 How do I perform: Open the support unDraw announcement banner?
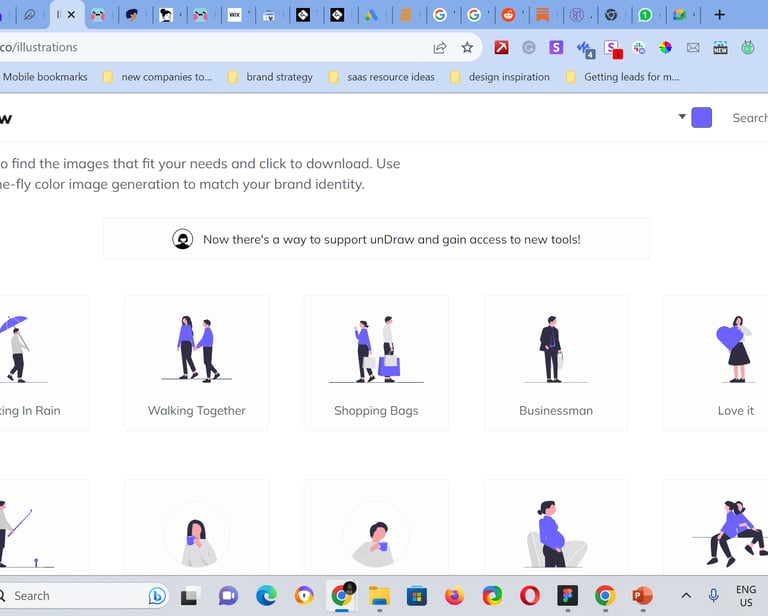376,239
